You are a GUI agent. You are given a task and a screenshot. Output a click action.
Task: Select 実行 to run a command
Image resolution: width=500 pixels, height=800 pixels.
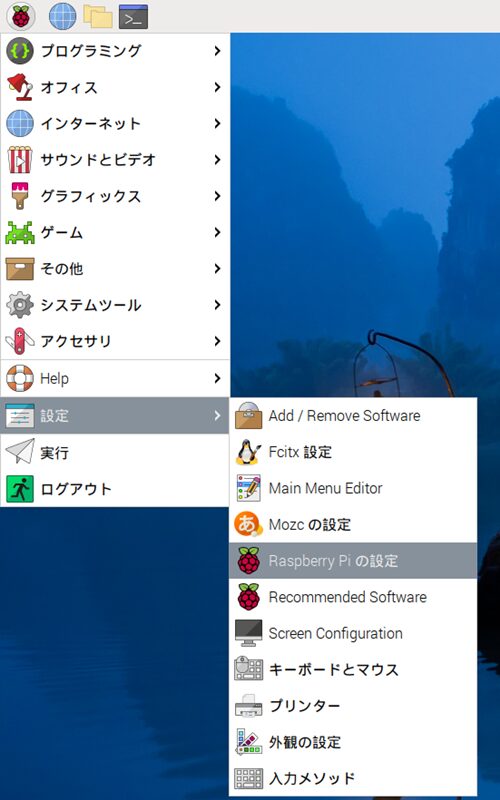[115, 452]
